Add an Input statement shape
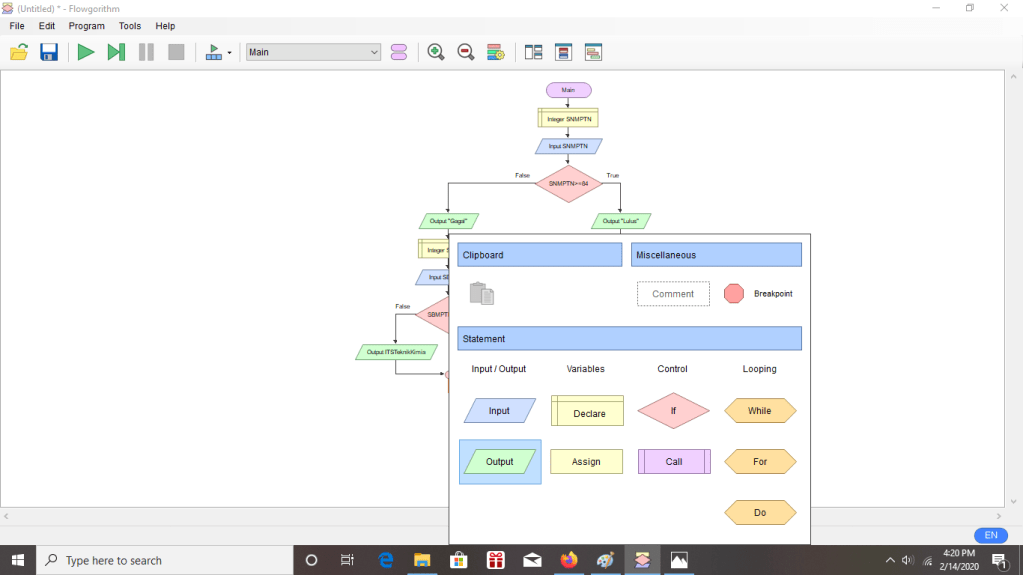Viewport: 1023px width, 575px height. 499,411
